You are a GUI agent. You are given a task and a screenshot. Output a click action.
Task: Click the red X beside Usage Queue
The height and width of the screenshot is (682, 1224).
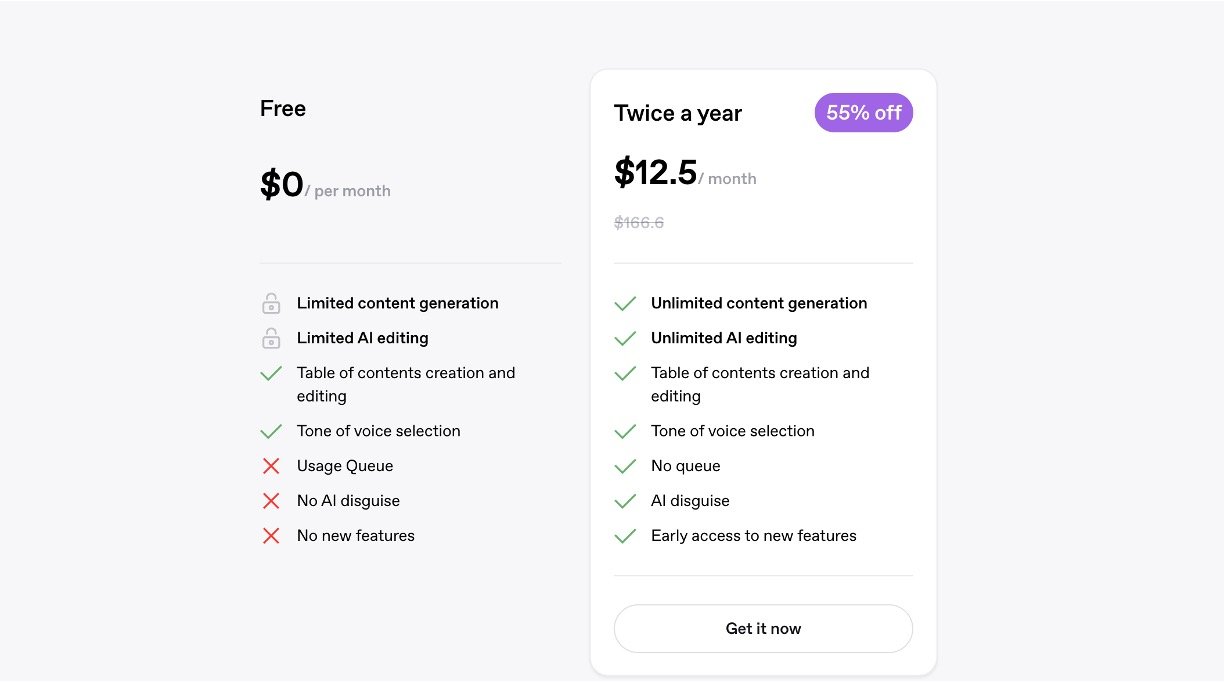[271, 466]
